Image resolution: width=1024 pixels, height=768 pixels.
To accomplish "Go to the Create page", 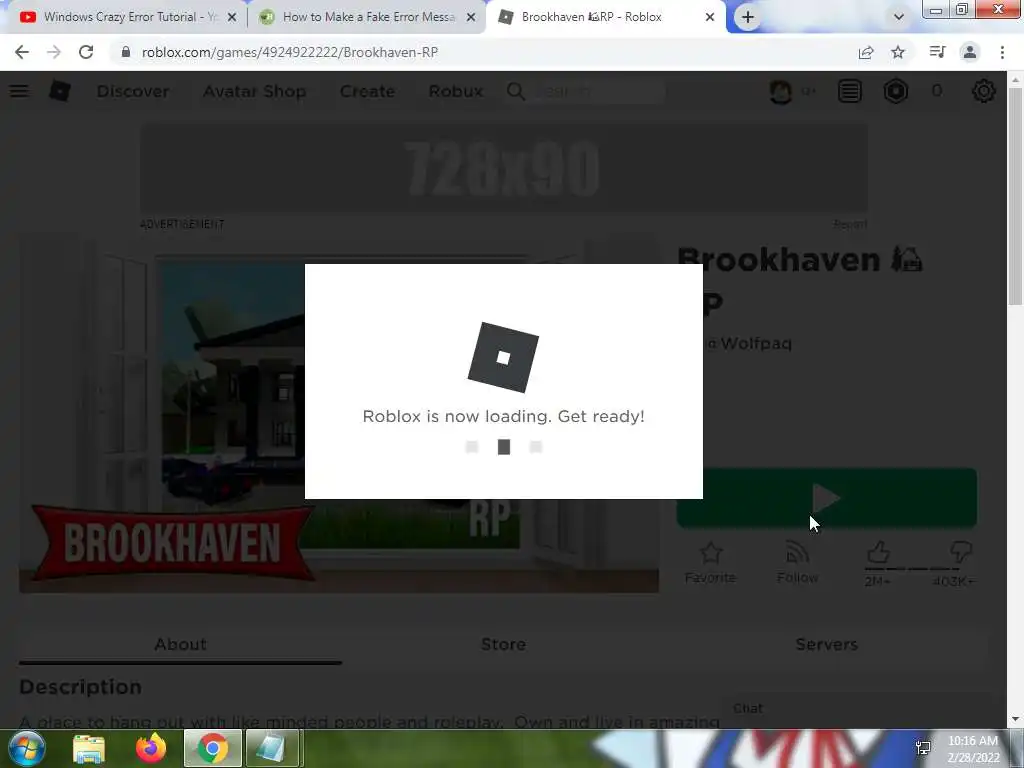I will pos(367,91).
